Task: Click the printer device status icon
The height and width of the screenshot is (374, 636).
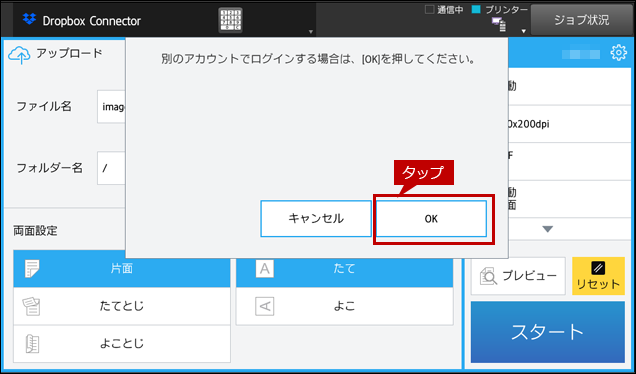Action: (x=498, y=24)
